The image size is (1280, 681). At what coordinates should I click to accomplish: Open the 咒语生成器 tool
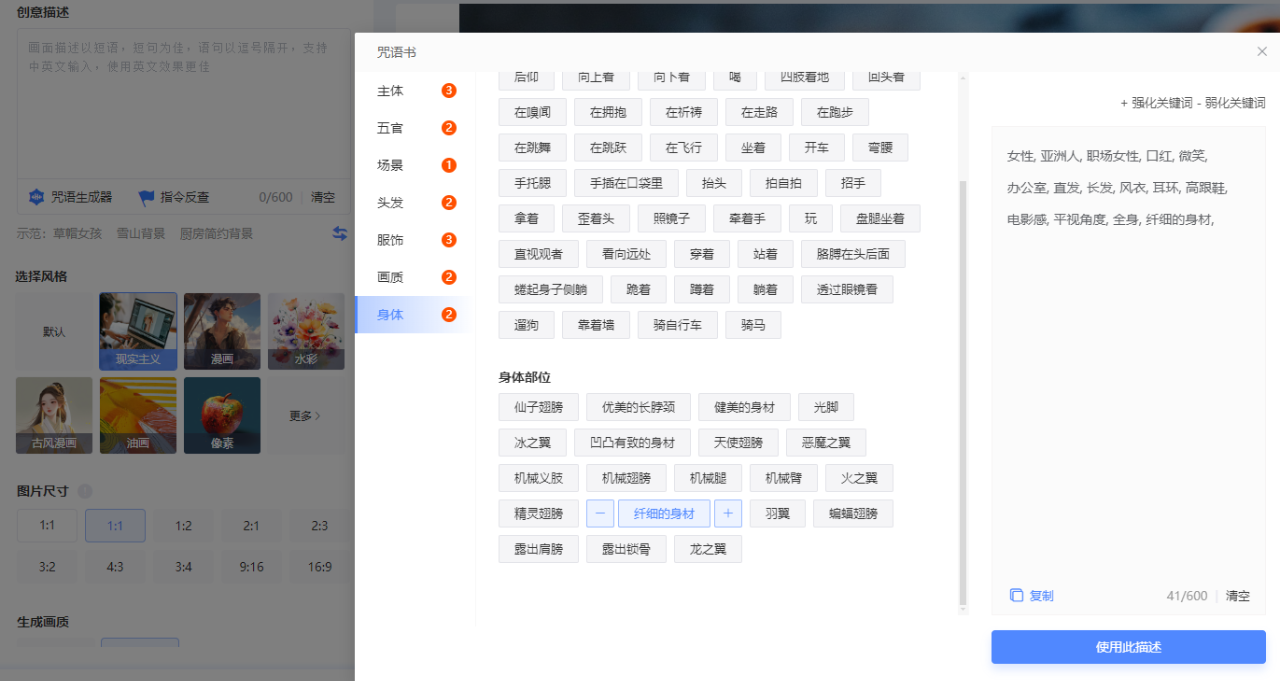(x=70, y=197)
